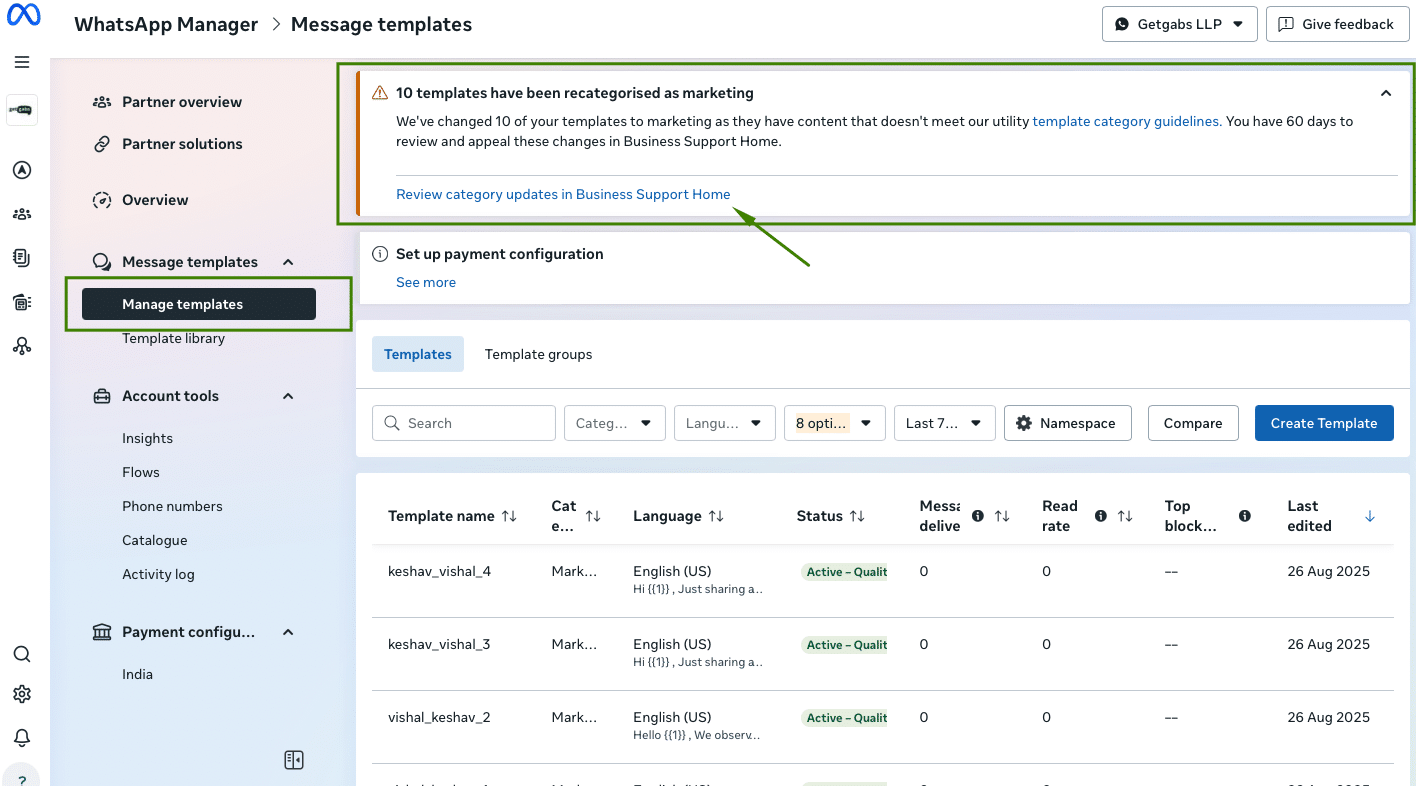Image resolution: width=1416 pixels, height=786 pixels.
Task: Click the info icon beside Read rate
Action: (1101, 516)
